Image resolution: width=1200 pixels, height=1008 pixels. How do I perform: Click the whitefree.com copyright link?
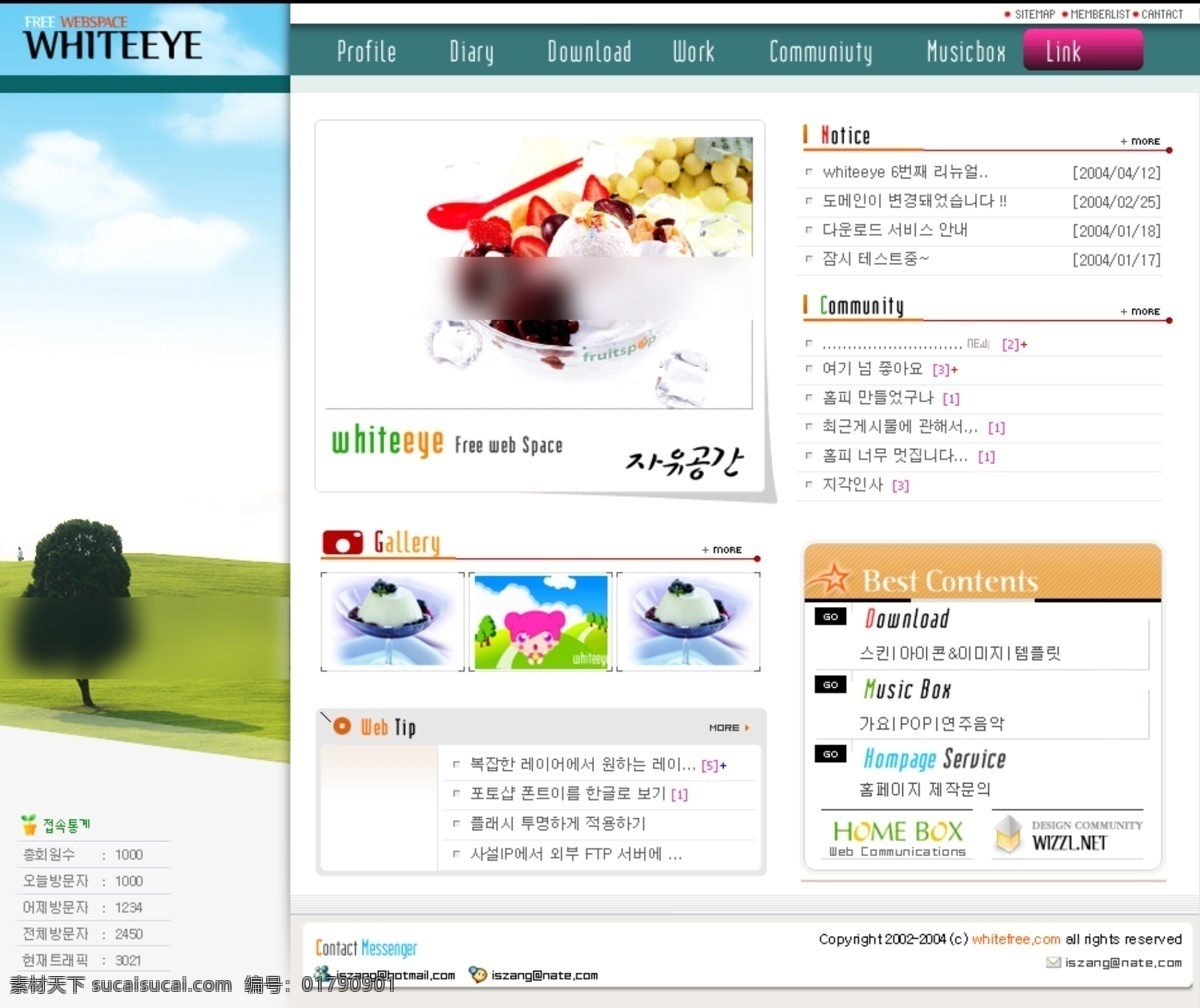click(x=1016, y=939)
